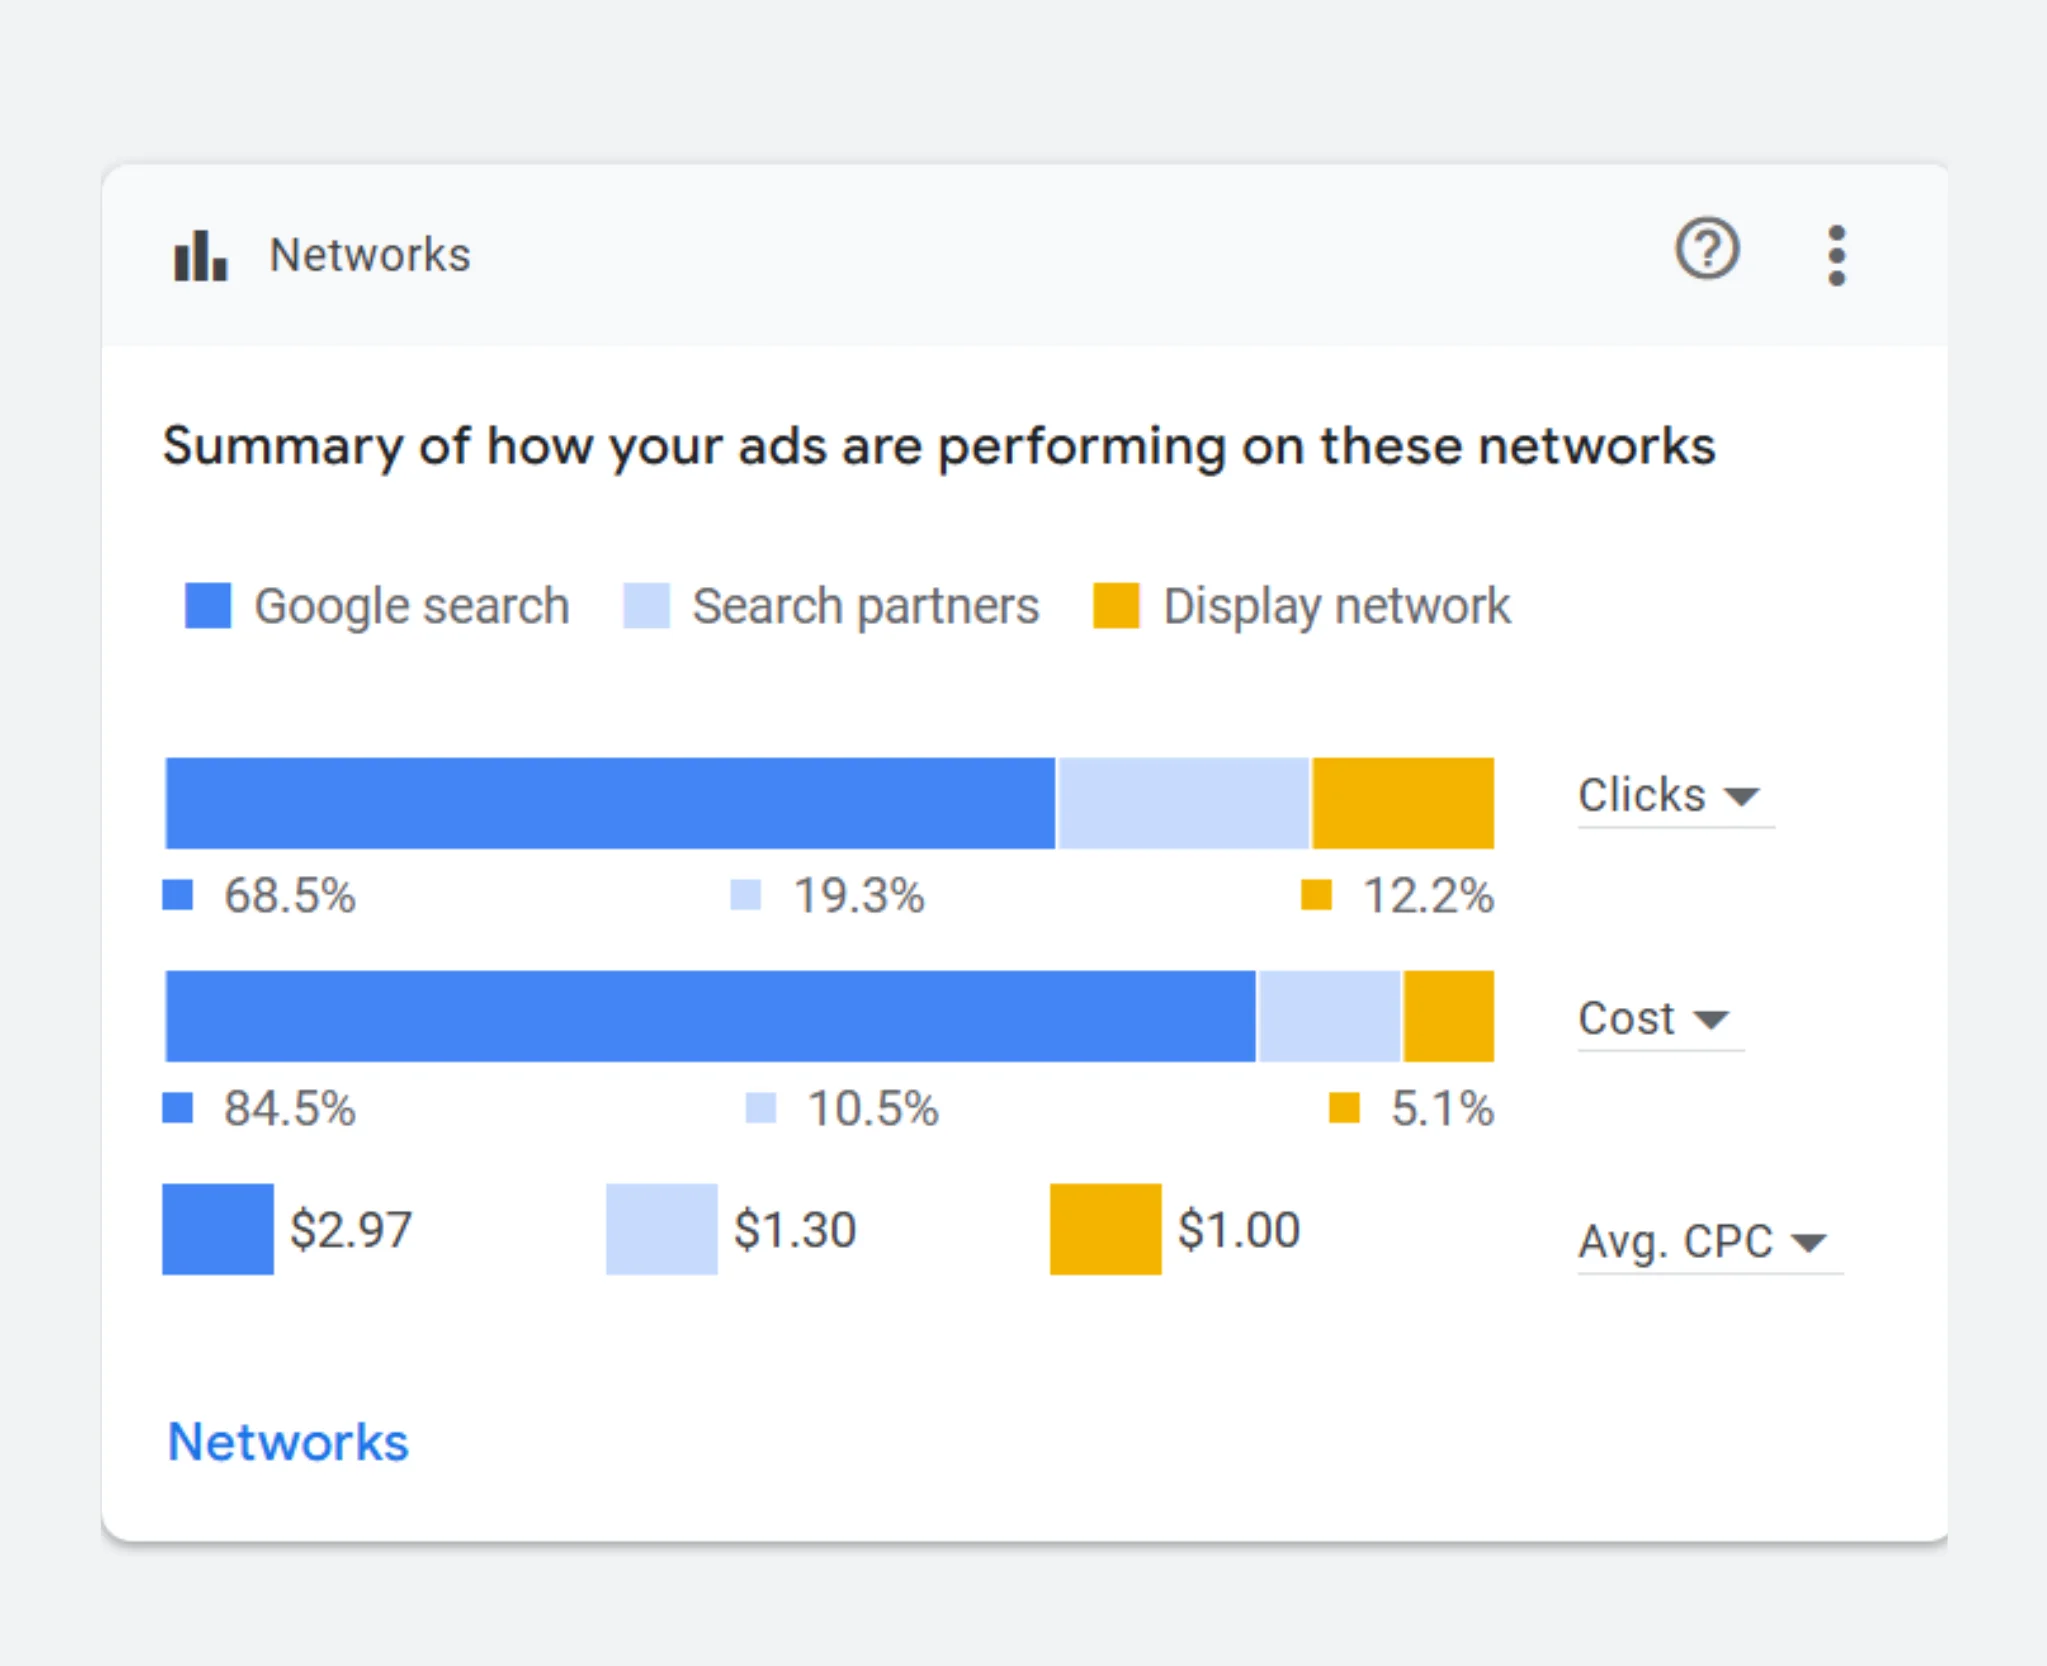
Task: Click the help question mark icon
Action: click(1707, 250)
